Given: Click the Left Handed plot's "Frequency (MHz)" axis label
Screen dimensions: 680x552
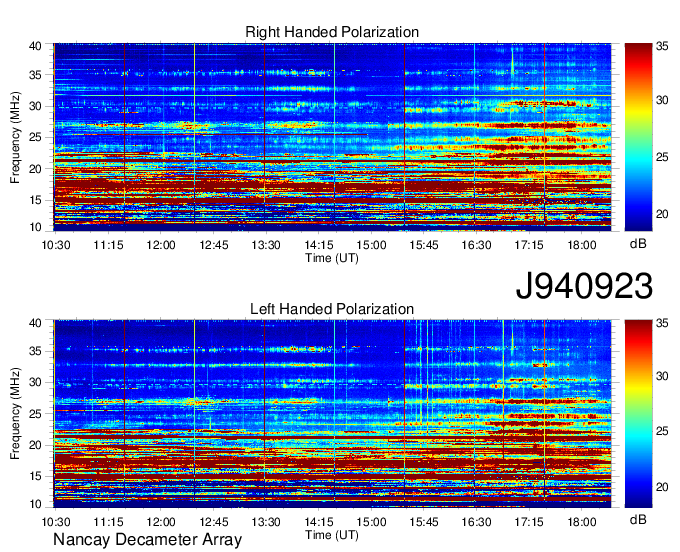Looking at the screenshot, I should pos(15,414).
